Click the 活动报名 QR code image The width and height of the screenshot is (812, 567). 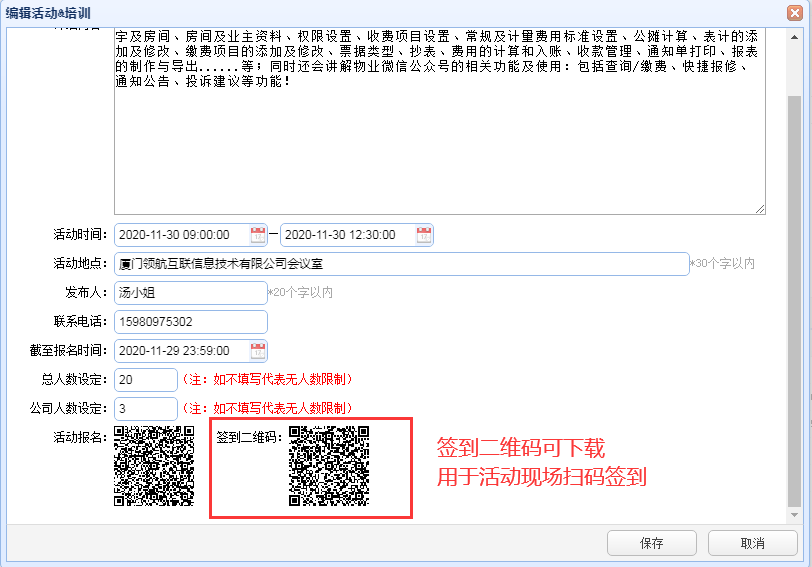pos(153,465)
